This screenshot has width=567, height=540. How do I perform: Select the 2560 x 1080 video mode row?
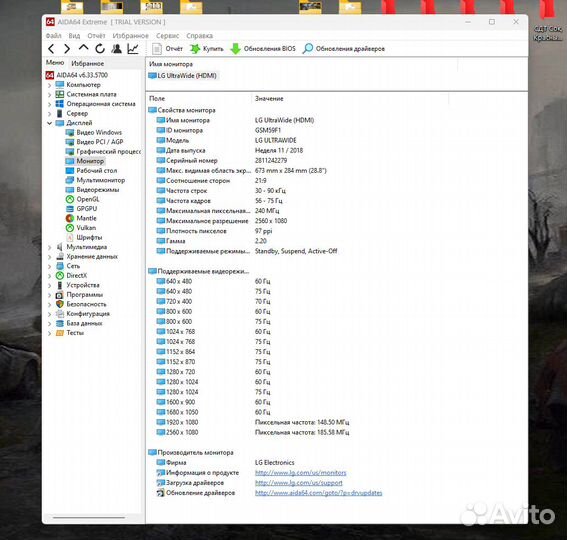(253, 432)
